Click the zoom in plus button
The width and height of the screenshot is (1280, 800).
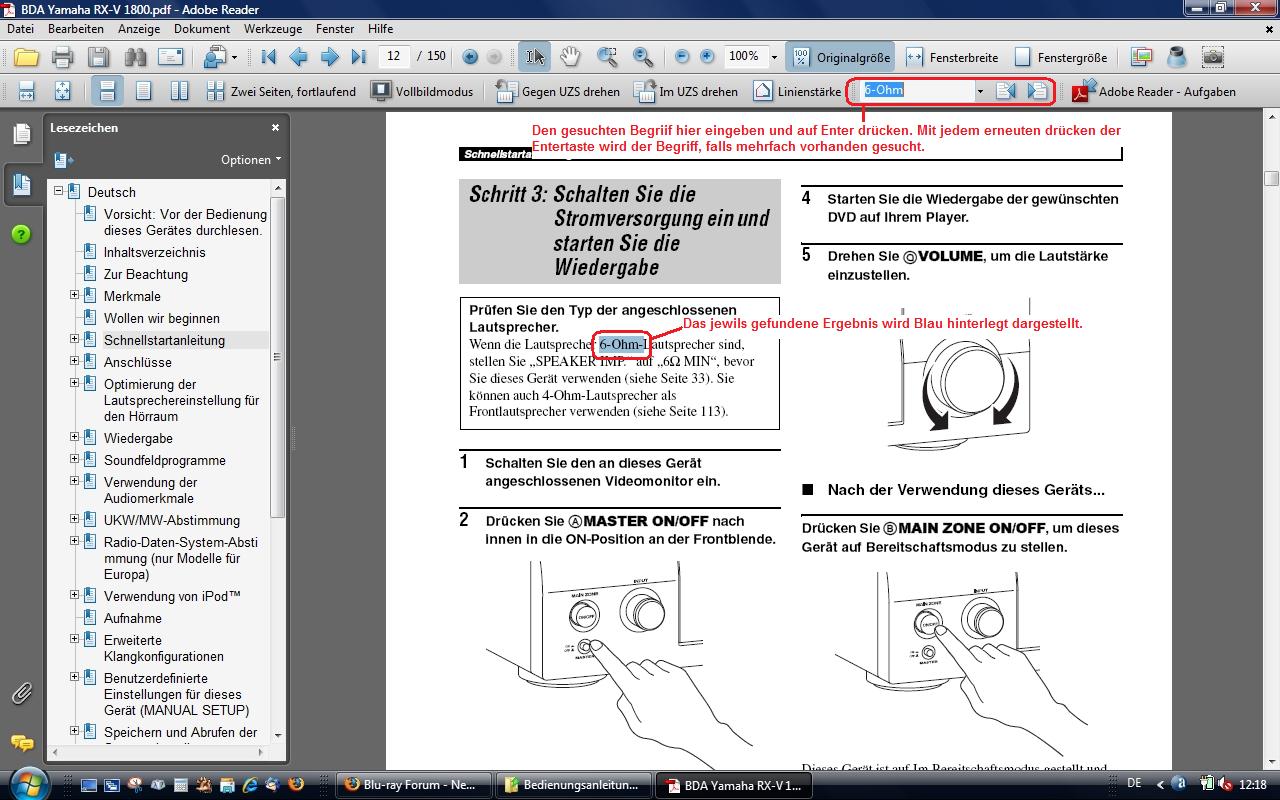(x=707, y=57)
